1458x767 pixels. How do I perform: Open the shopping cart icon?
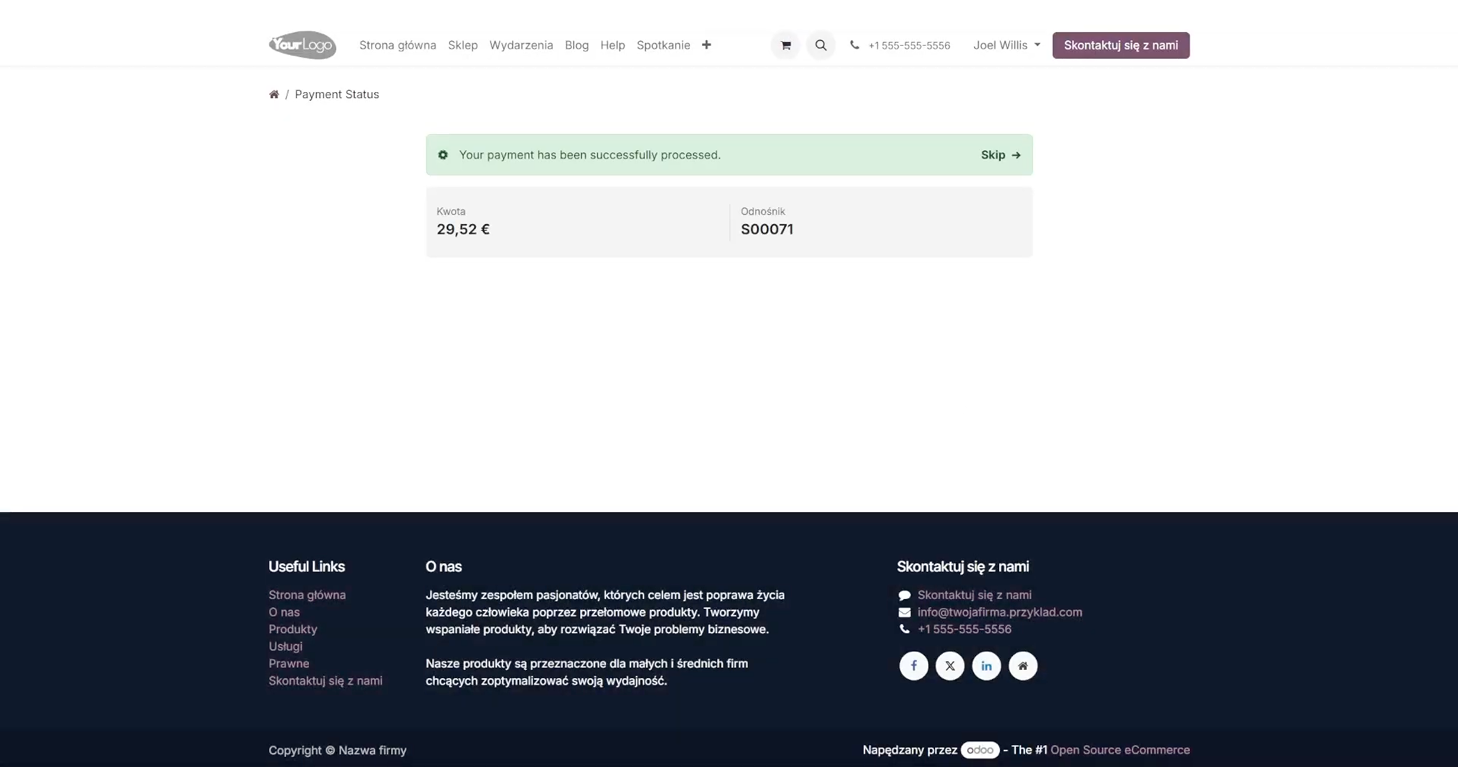click(786, 45)
